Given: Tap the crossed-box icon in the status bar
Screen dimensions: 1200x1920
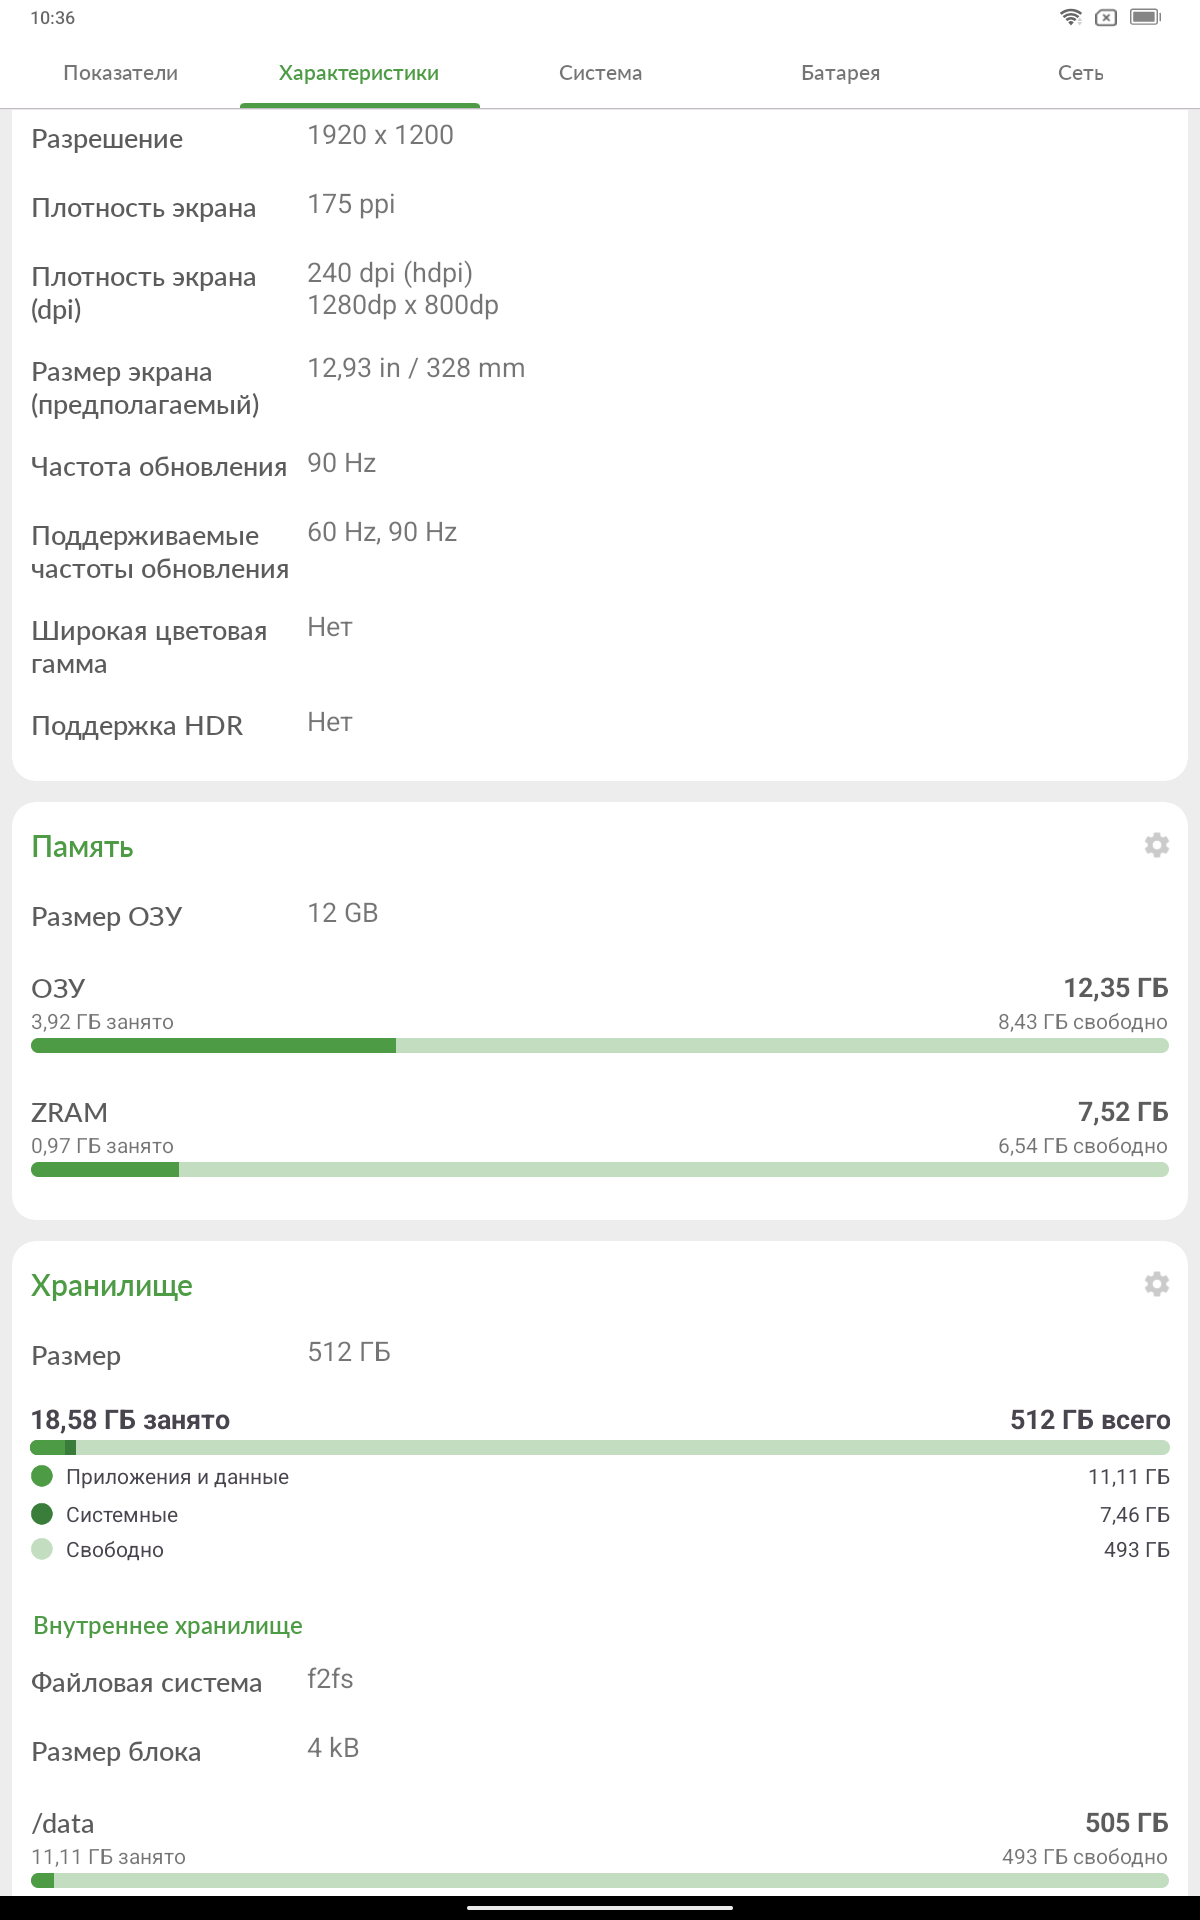Looking at the screenshot, I should point(1106,17).
